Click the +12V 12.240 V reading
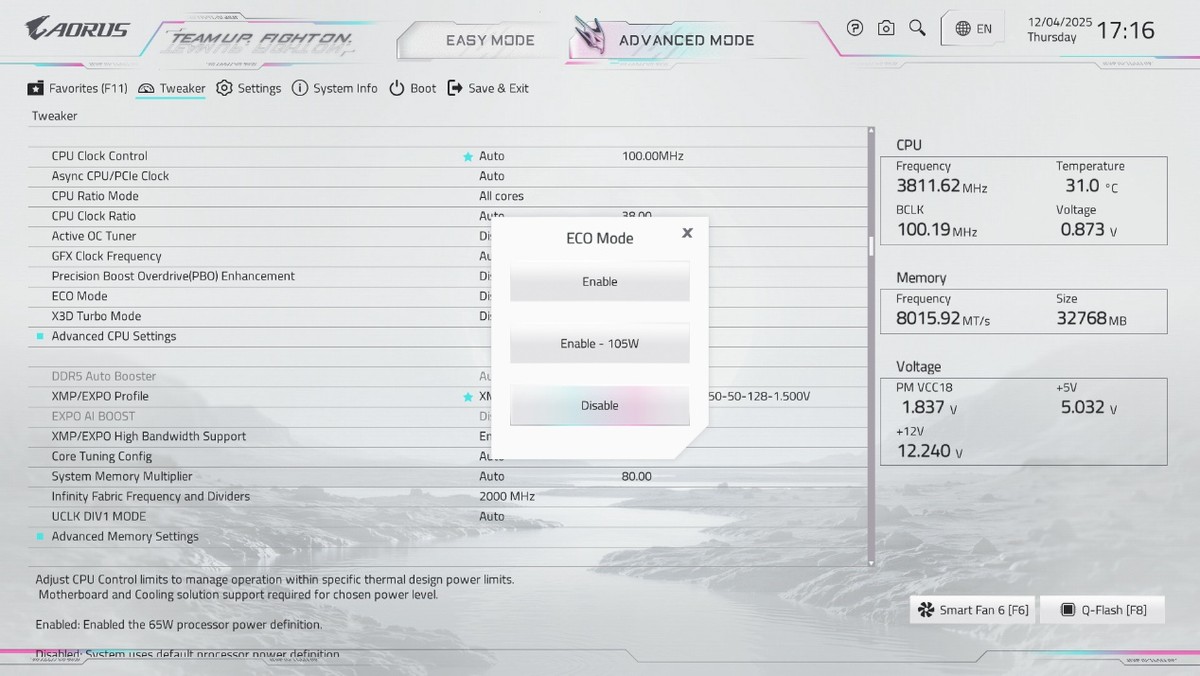 pyautogui.click(x=932, y=451)
